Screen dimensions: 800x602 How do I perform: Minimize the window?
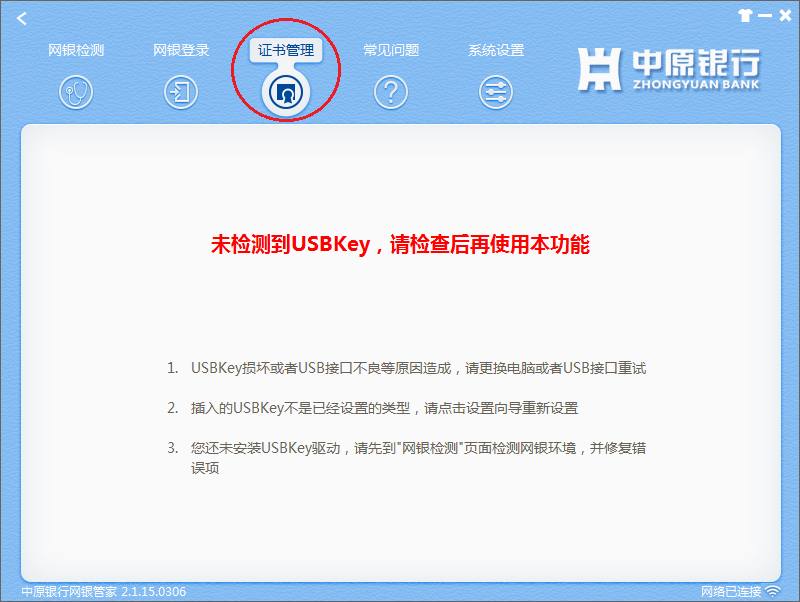[x=765, y=16]
